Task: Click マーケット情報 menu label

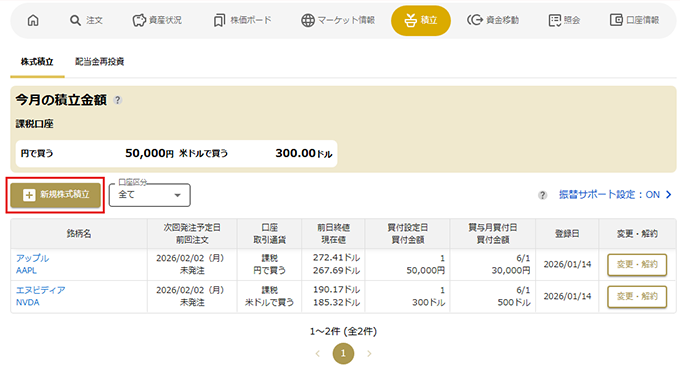Action: (x=346, y=20)
